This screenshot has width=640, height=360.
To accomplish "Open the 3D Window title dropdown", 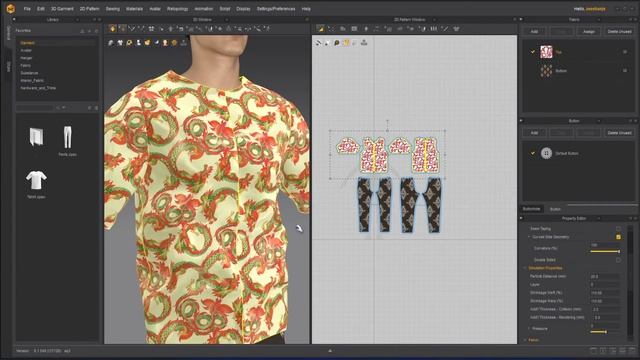I will (x=227, y=19).
